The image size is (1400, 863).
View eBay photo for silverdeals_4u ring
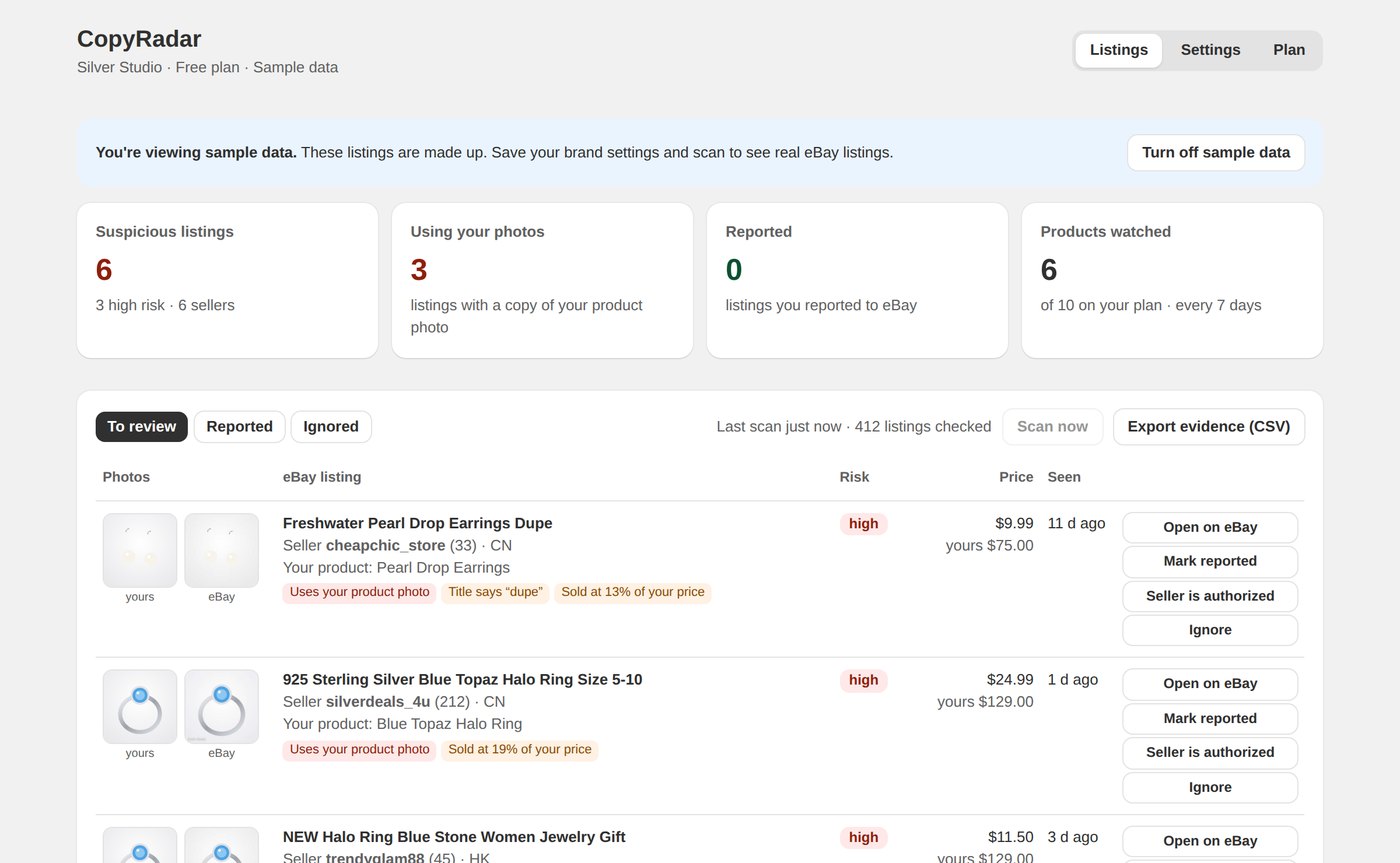point(222,707)
